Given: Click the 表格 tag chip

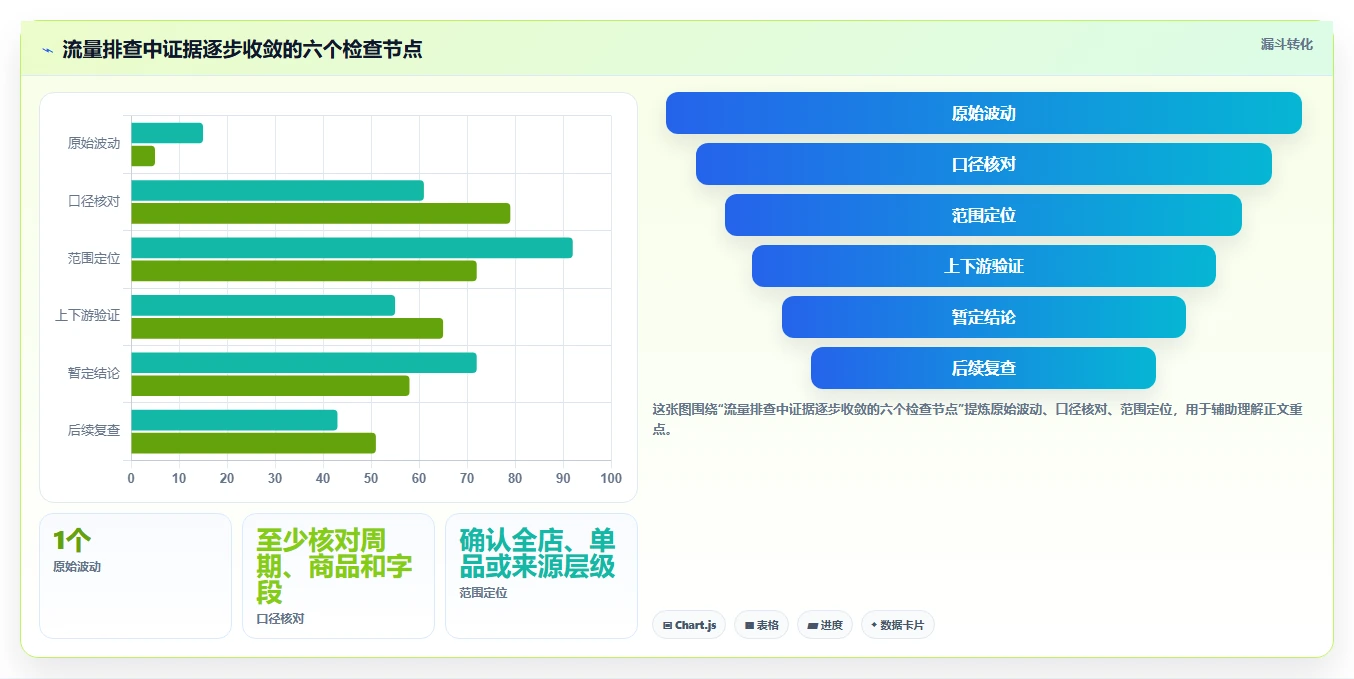Looking at the screenshot, I should pos(761,625).
